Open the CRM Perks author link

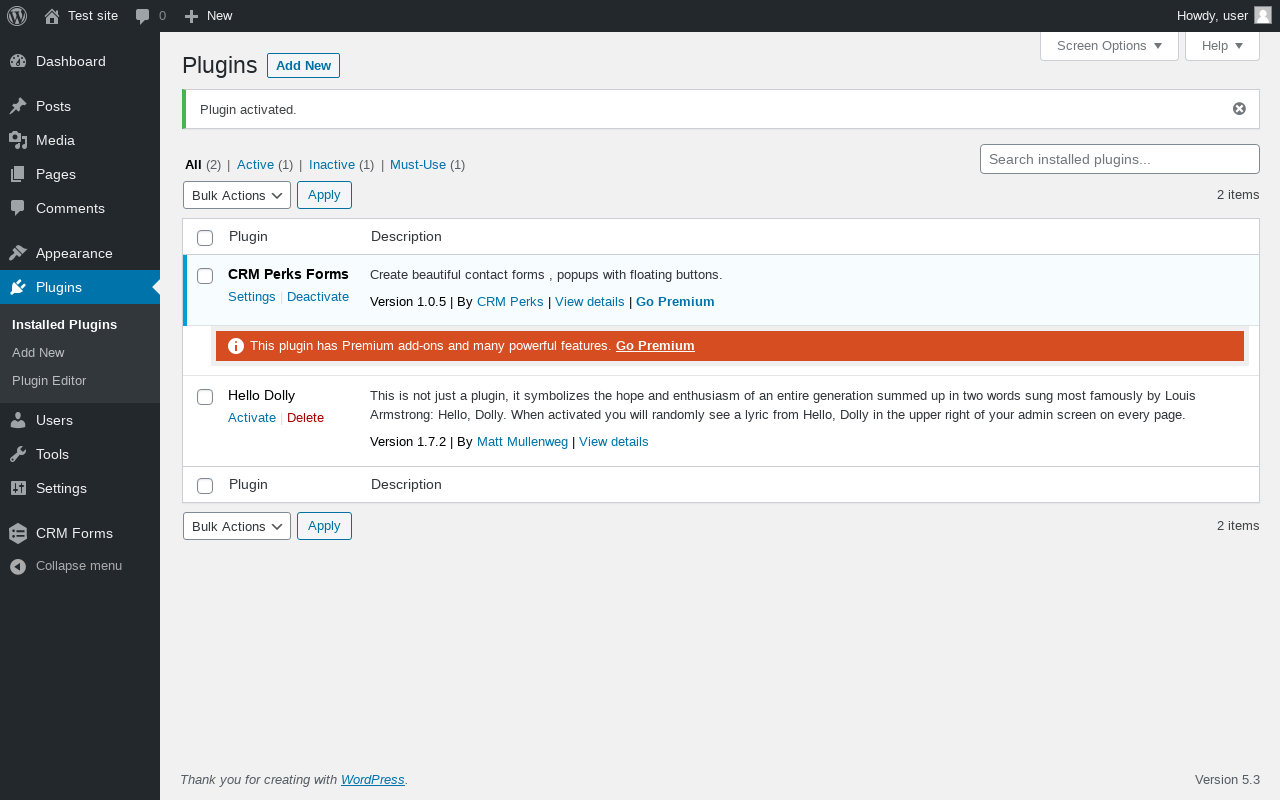[510, 302]
